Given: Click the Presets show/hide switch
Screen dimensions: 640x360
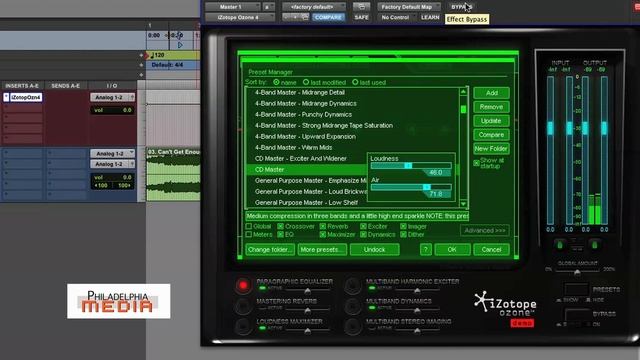Looking at the screenshot, I should click(x=576, y=289).
